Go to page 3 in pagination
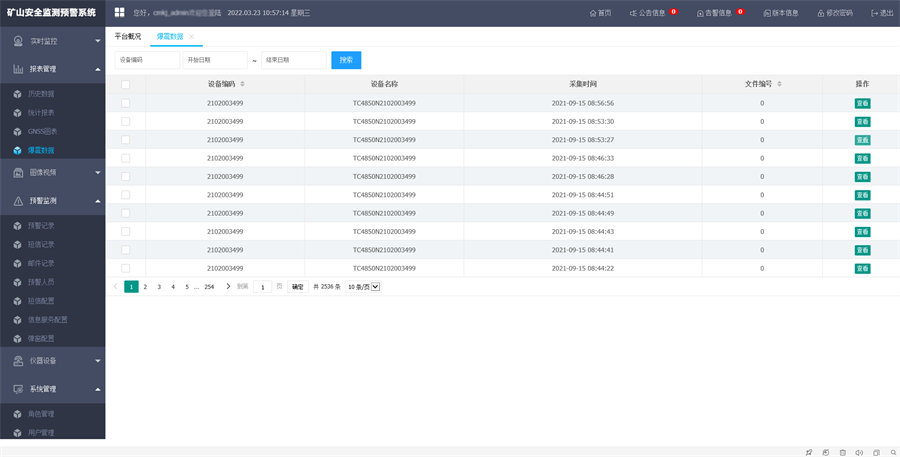The image size is (900, 457). [159, 286]
